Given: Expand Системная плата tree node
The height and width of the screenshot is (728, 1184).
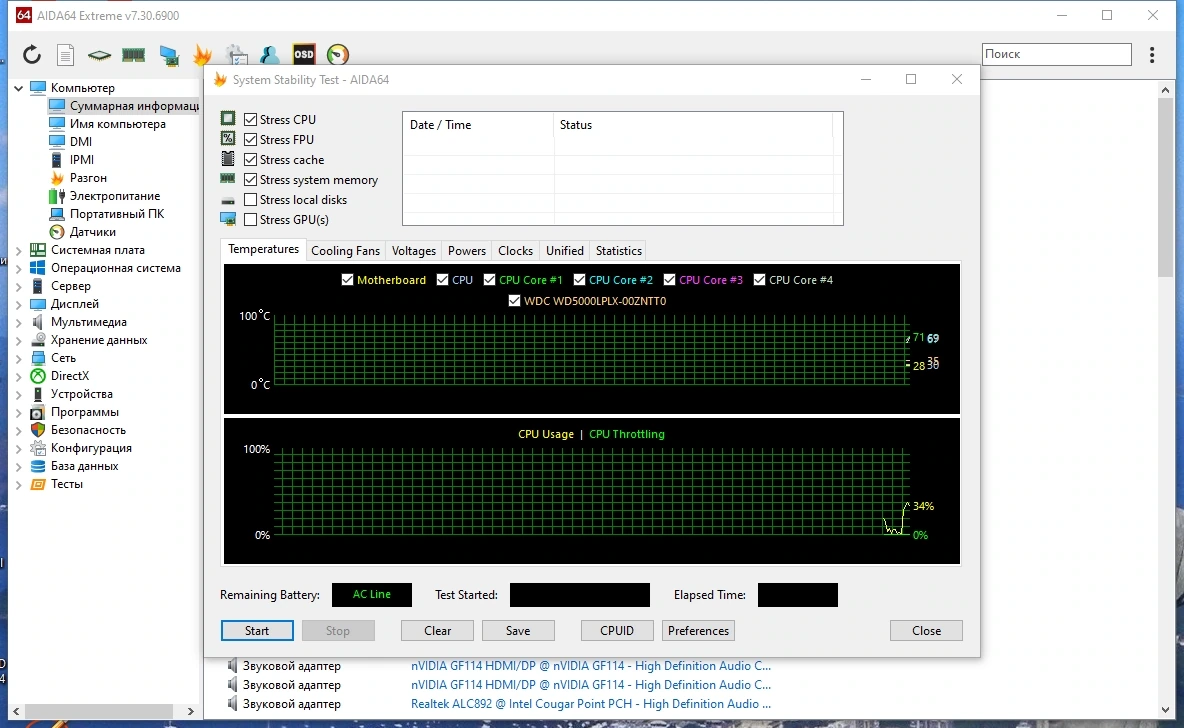Looking at the screenshot, I should [18, 250].
